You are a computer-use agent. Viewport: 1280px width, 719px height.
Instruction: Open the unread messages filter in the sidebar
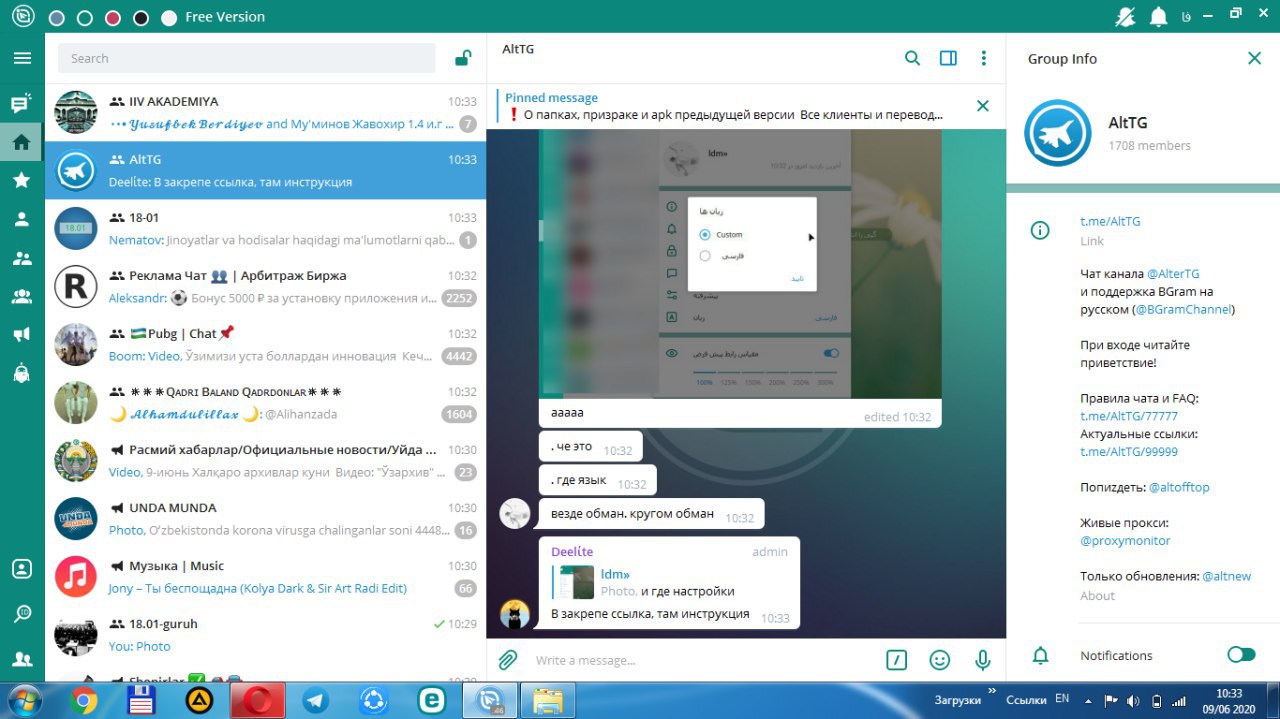[21, 103]
